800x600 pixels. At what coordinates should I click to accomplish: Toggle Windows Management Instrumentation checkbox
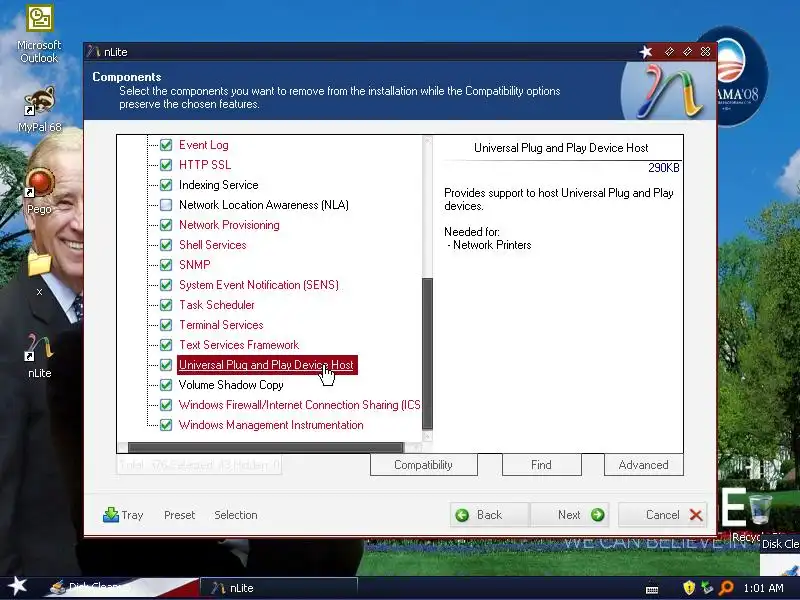coord(166,425)
